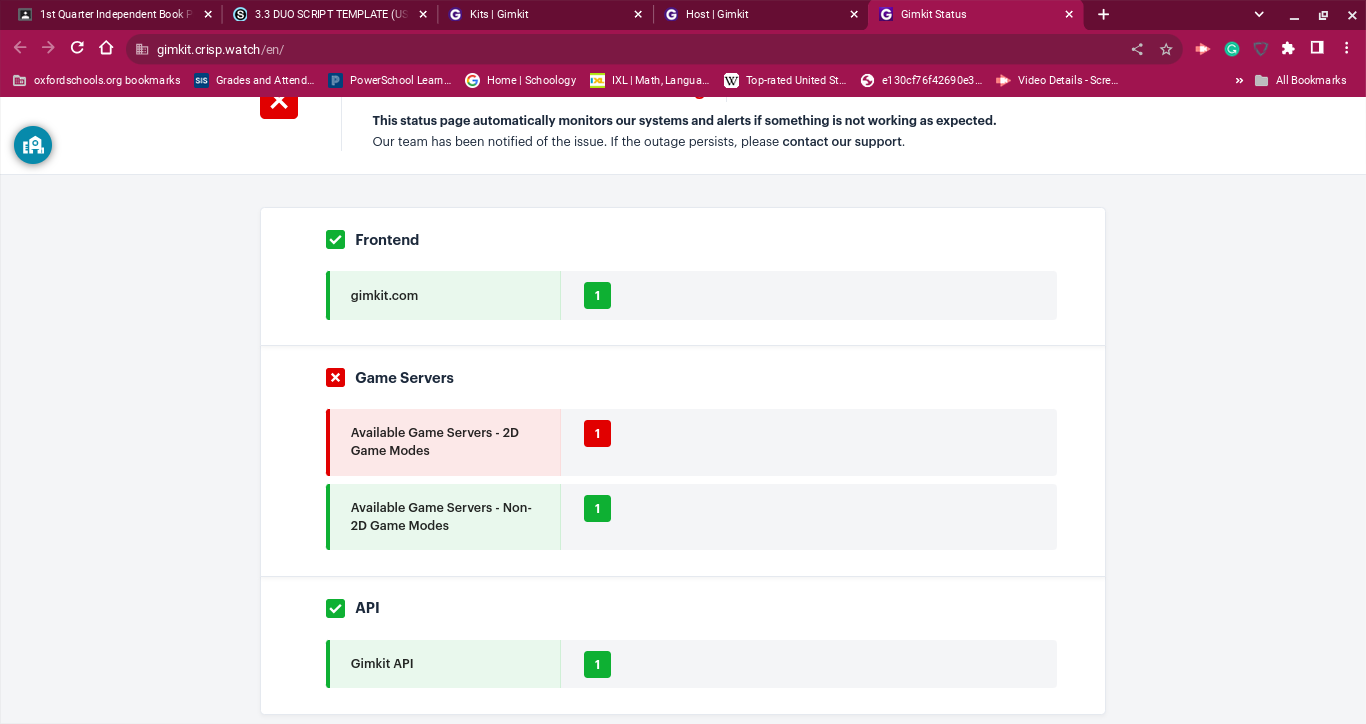Image resolution: width=1366 pixels, height=724 pixels.
Task: Click the Grammarly extension icon
Action: (x=1232, y=48)
